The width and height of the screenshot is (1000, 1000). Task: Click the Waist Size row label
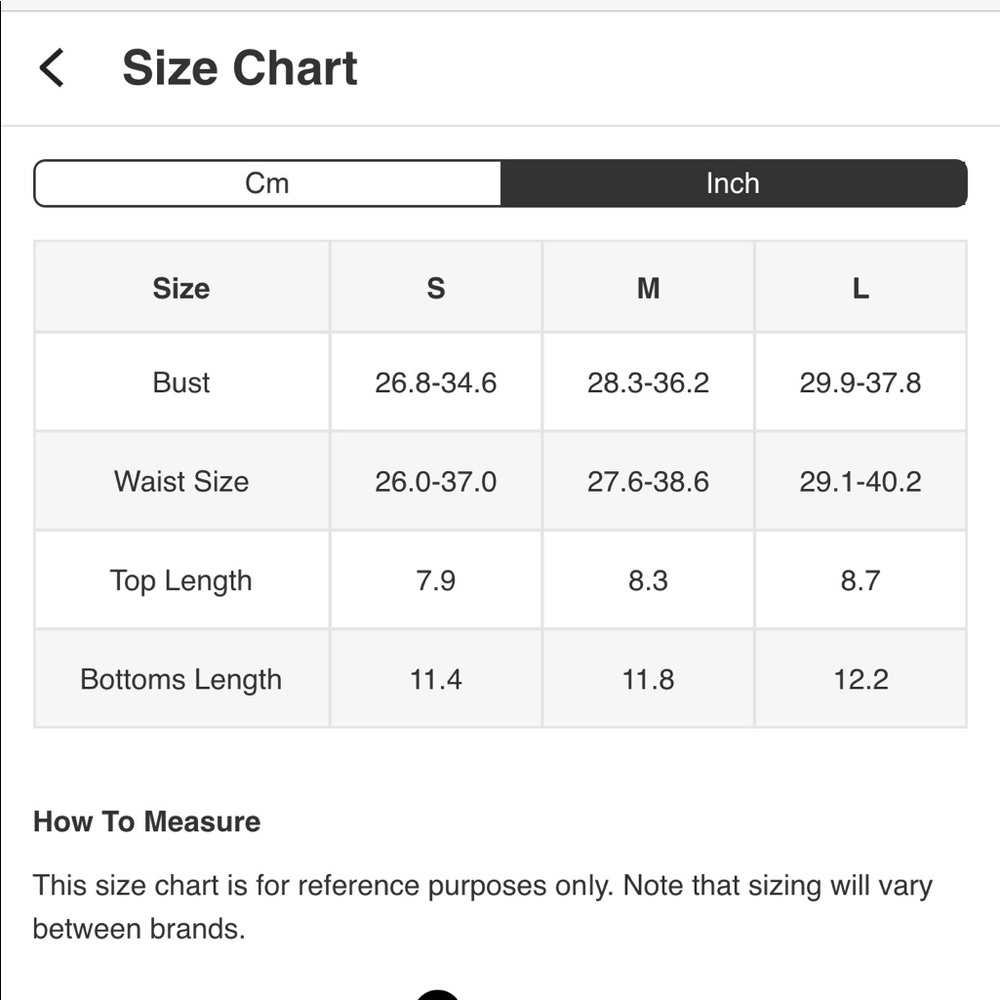[x=182, y=482]
